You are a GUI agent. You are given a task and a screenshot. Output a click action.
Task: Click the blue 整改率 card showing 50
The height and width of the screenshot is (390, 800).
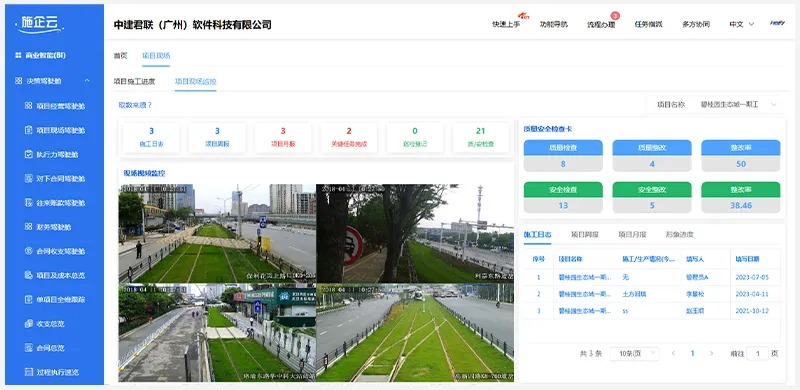[x=741, y=156]
